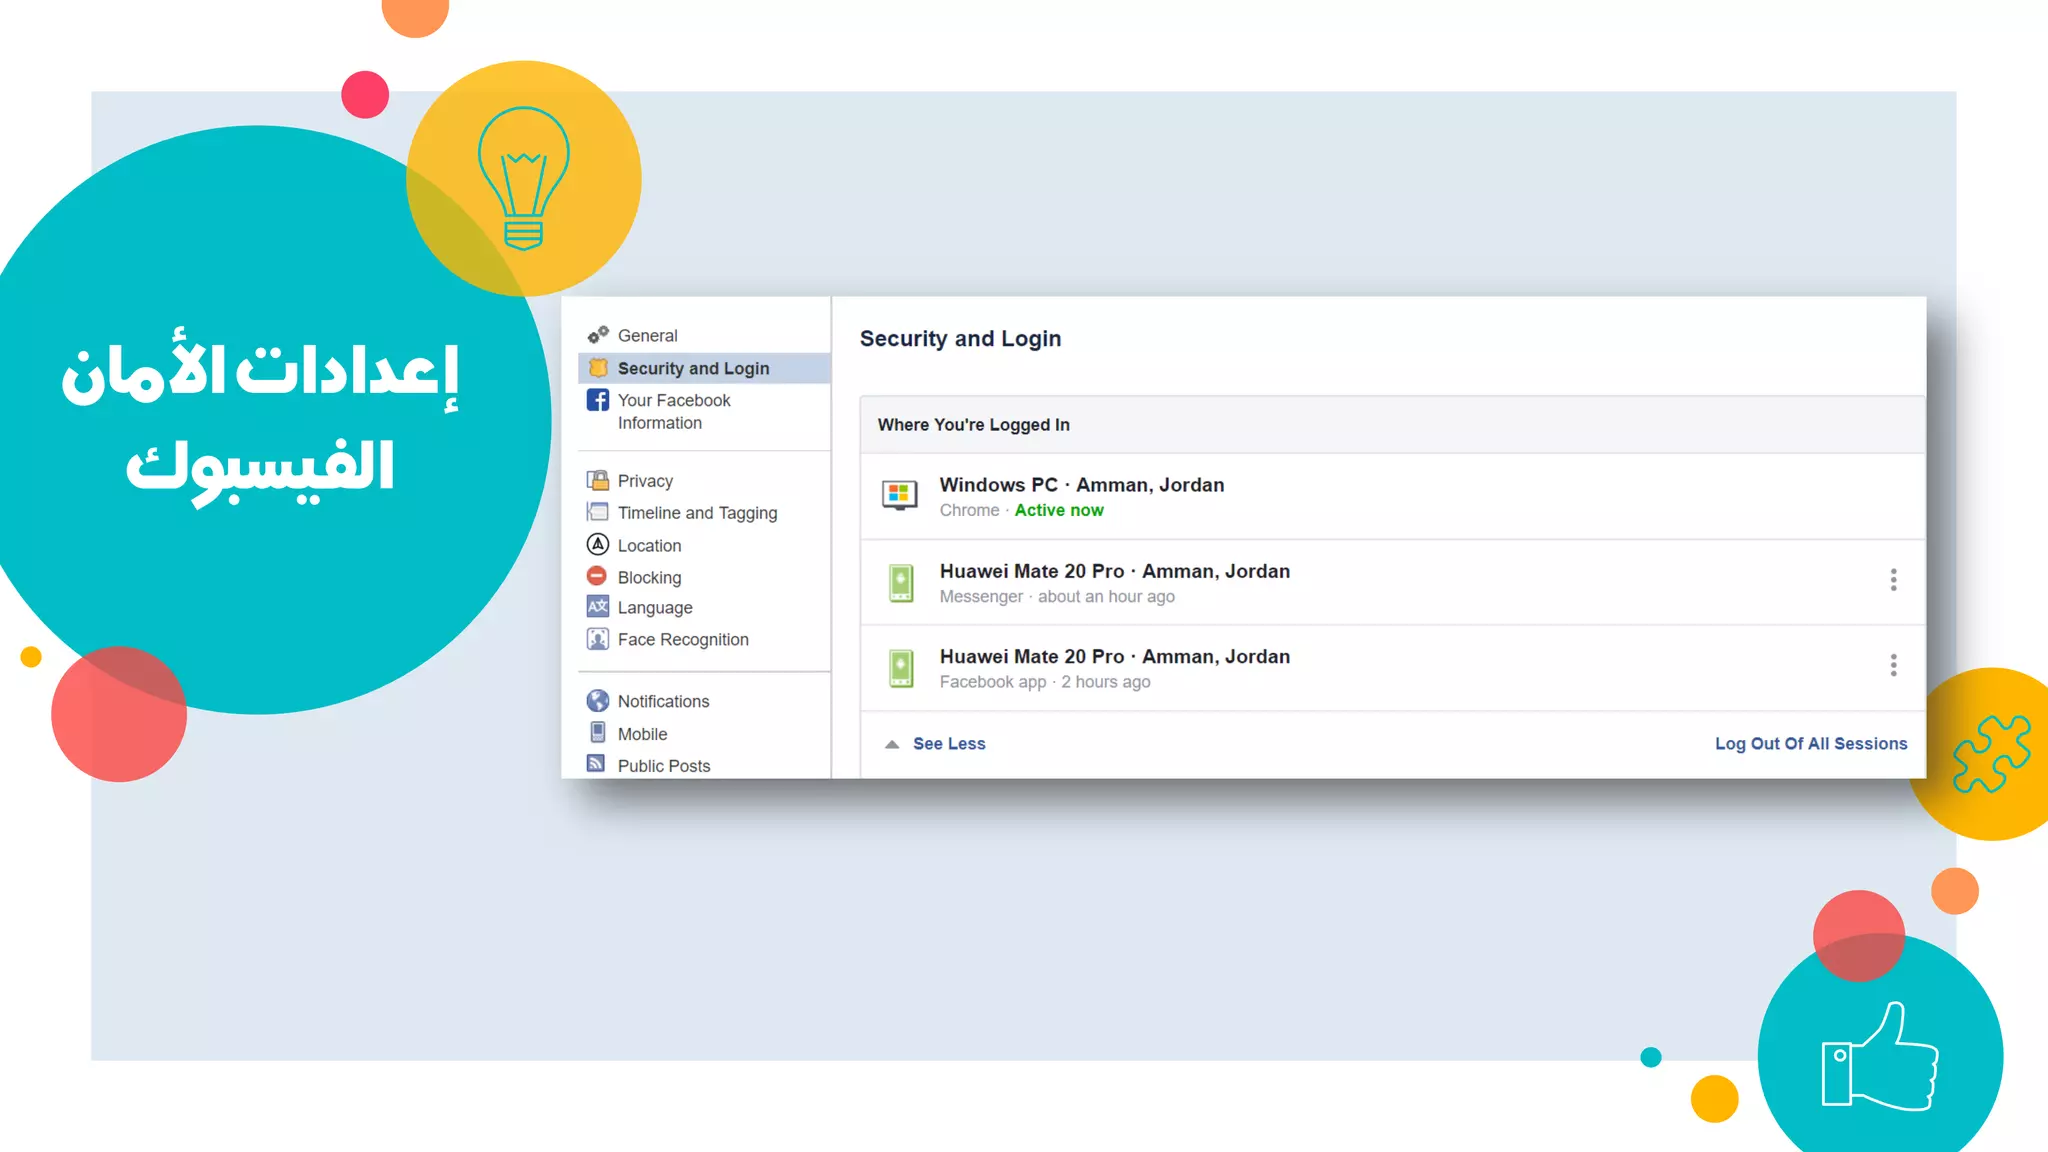This screenshot has width=2048, height=1152.
Task: Open options menu for Huawei Facebook app session
Action: click(1893, 665)
